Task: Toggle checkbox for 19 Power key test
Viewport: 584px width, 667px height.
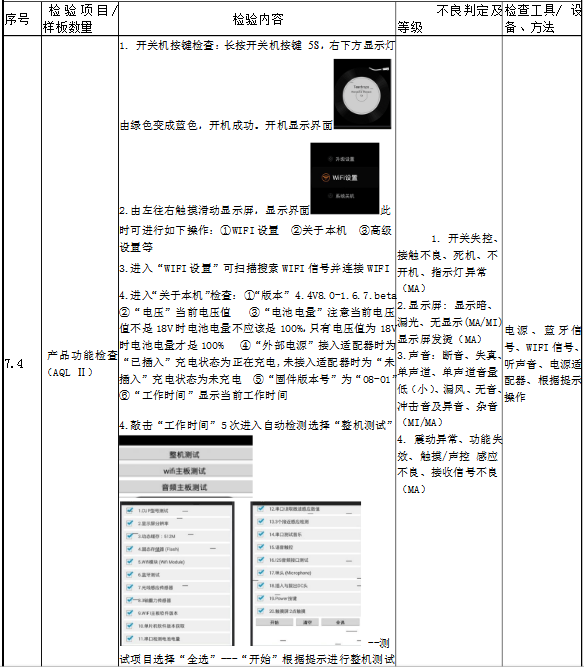Action: [x=261, y=598]
